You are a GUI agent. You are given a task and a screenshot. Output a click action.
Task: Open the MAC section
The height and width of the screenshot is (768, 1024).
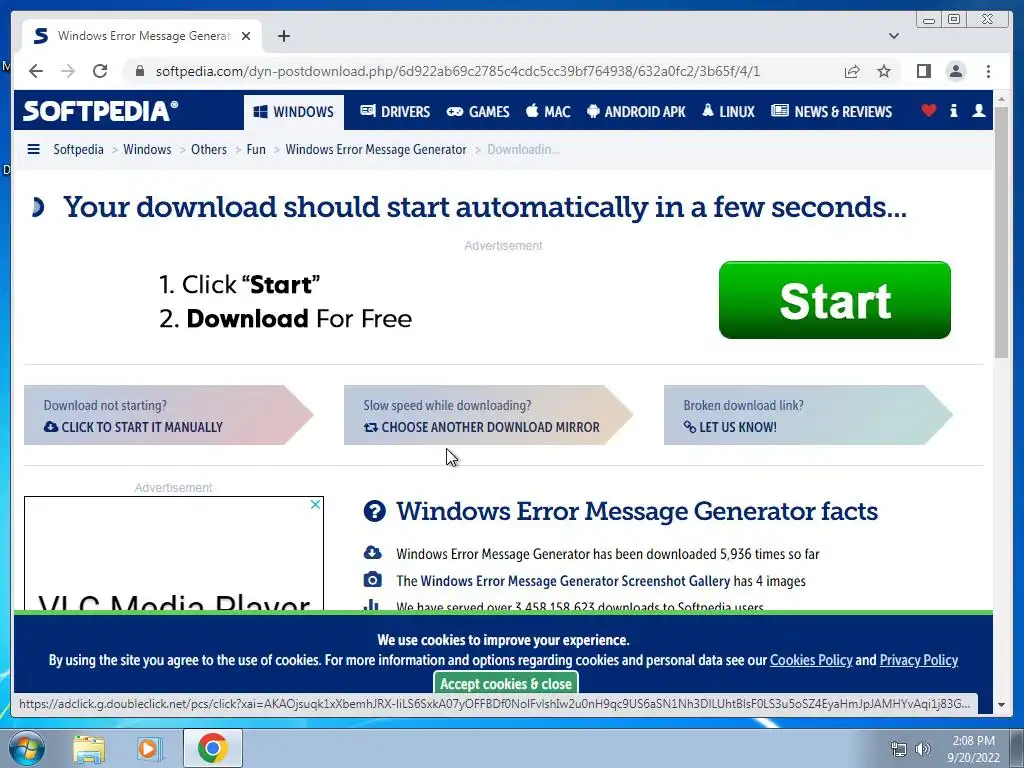[548, 112]
